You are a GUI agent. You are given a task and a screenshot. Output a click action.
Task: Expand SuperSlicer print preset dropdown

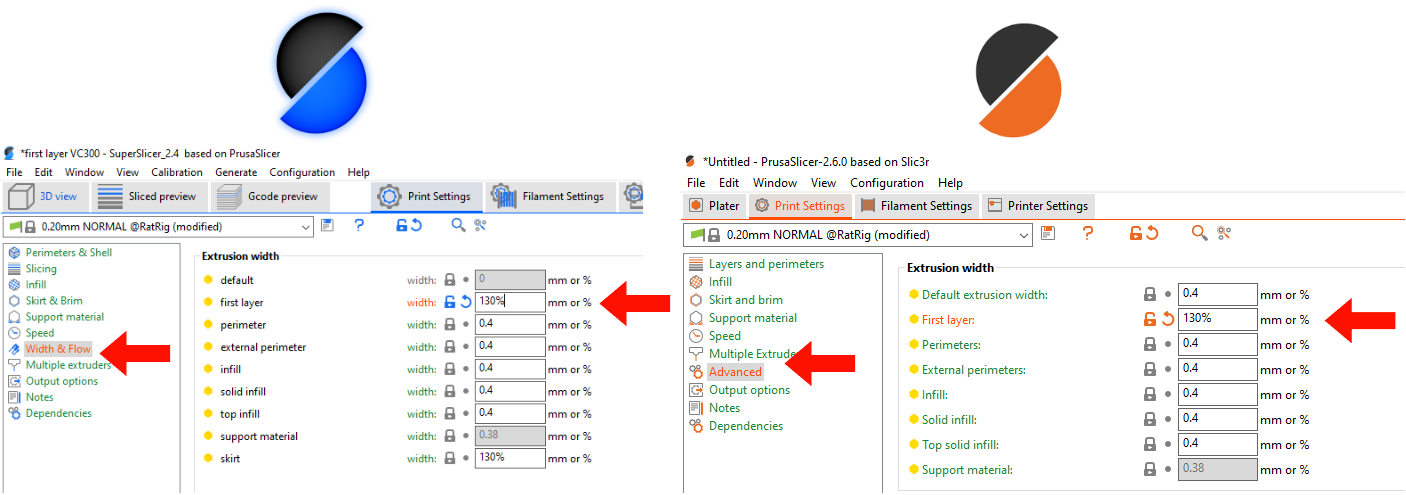click(x=304, y=227)
